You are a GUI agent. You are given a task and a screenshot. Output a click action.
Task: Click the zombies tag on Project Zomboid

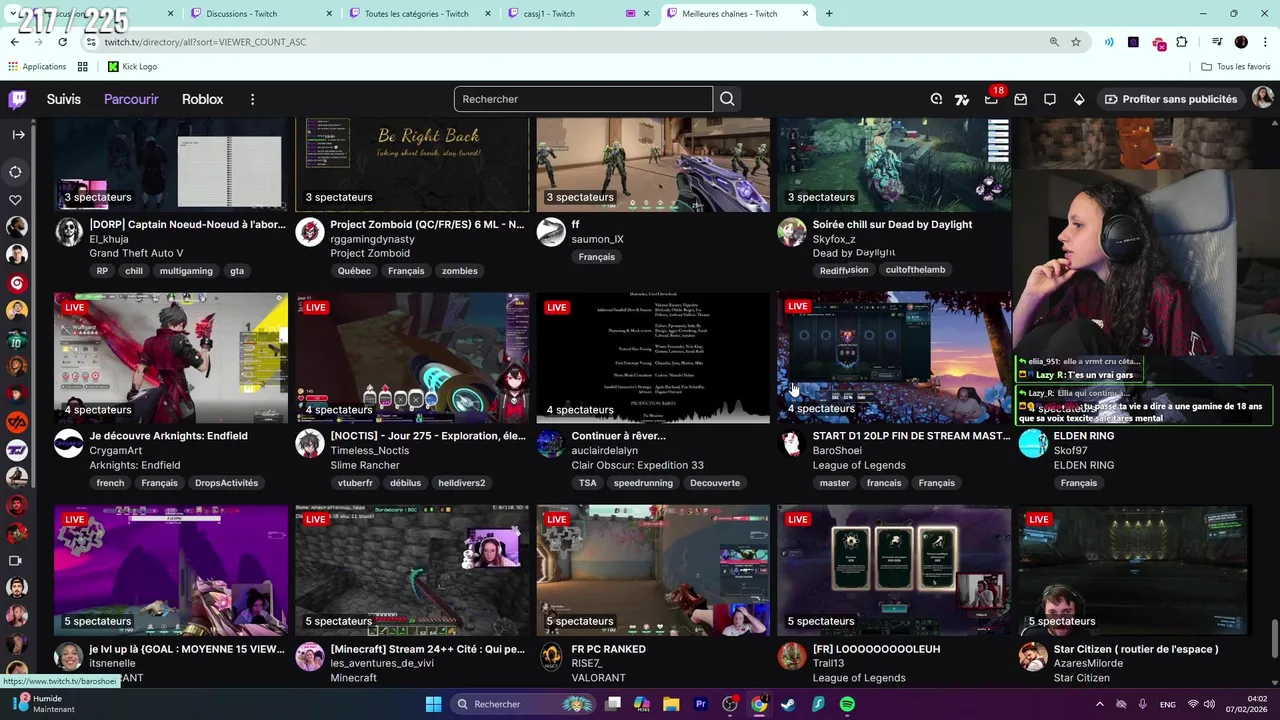[460, 271]
